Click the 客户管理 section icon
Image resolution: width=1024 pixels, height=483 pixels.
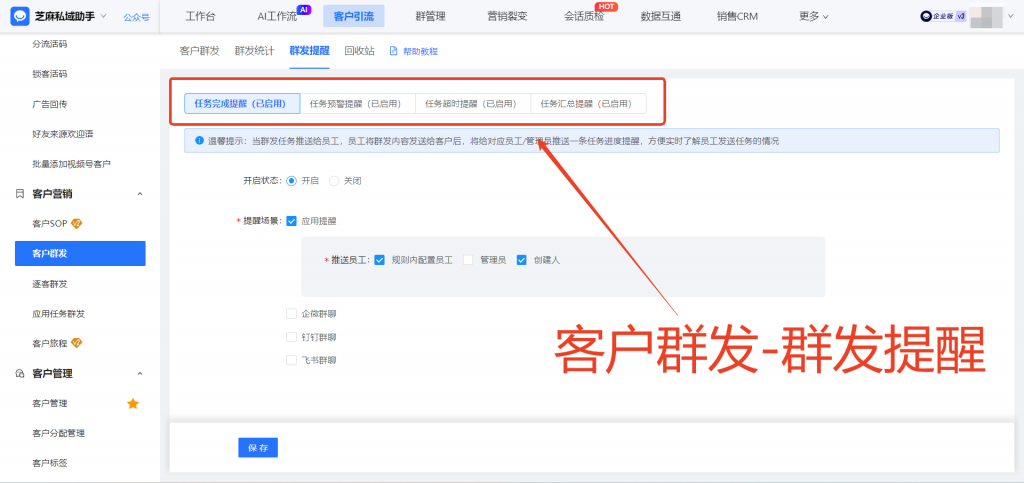(20, 373)
